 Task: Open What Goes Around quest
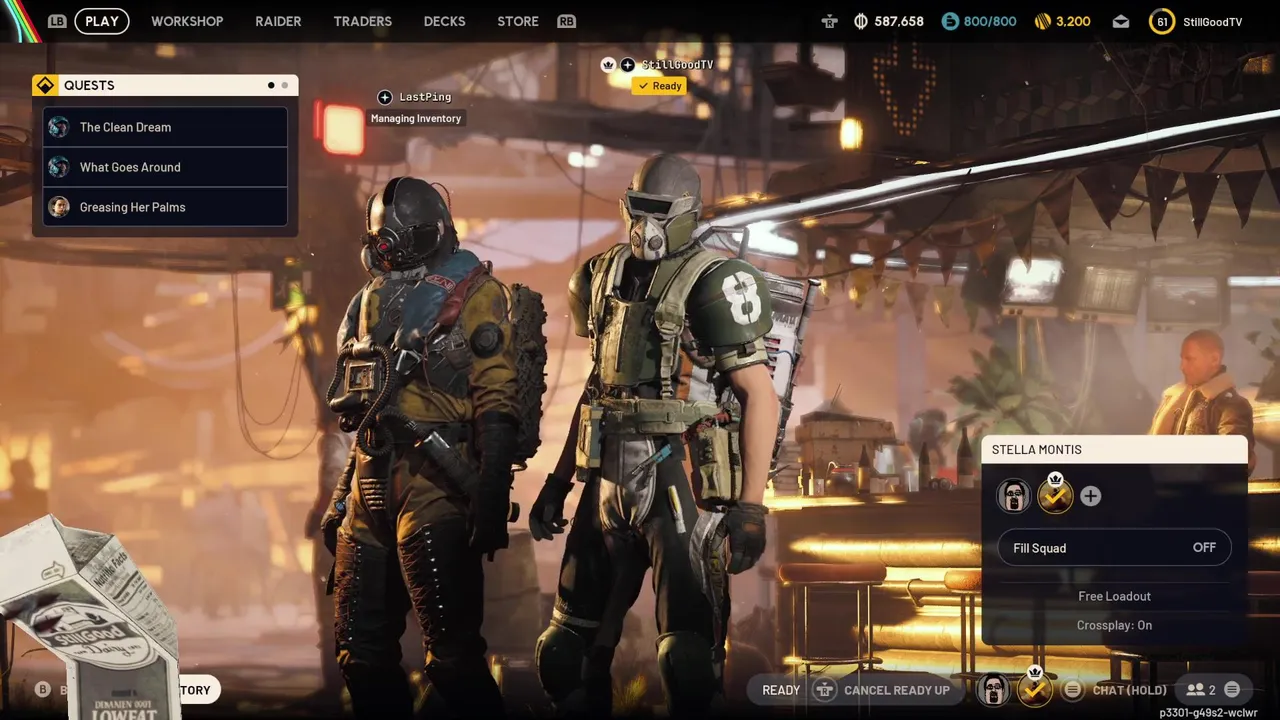pos(165,167)
